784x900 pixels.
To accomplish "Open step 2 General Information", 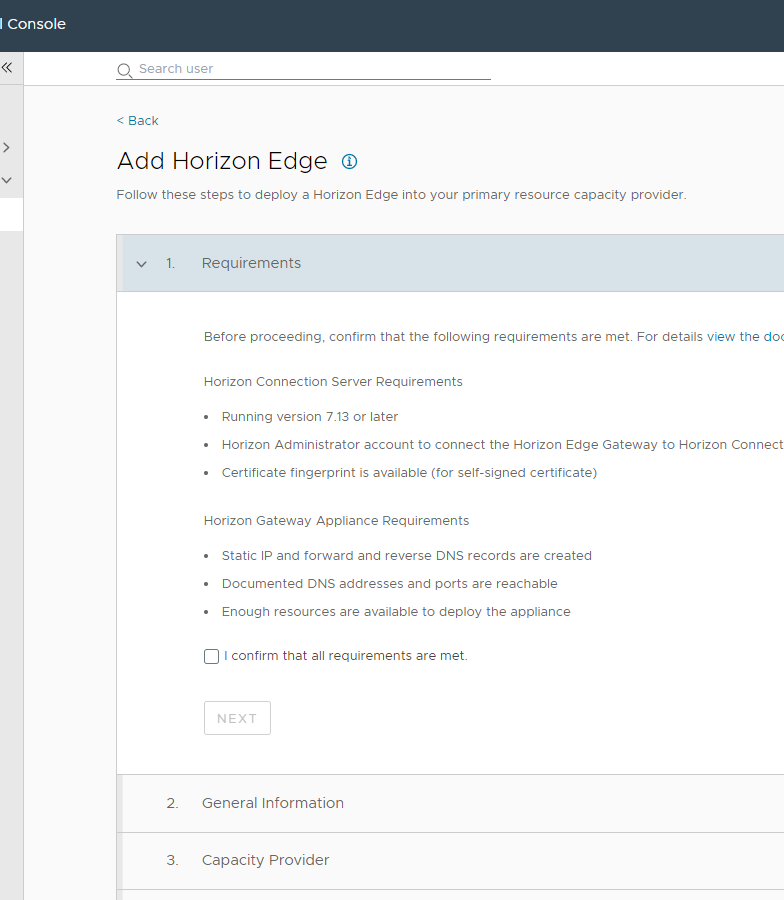I will (451, 803).
